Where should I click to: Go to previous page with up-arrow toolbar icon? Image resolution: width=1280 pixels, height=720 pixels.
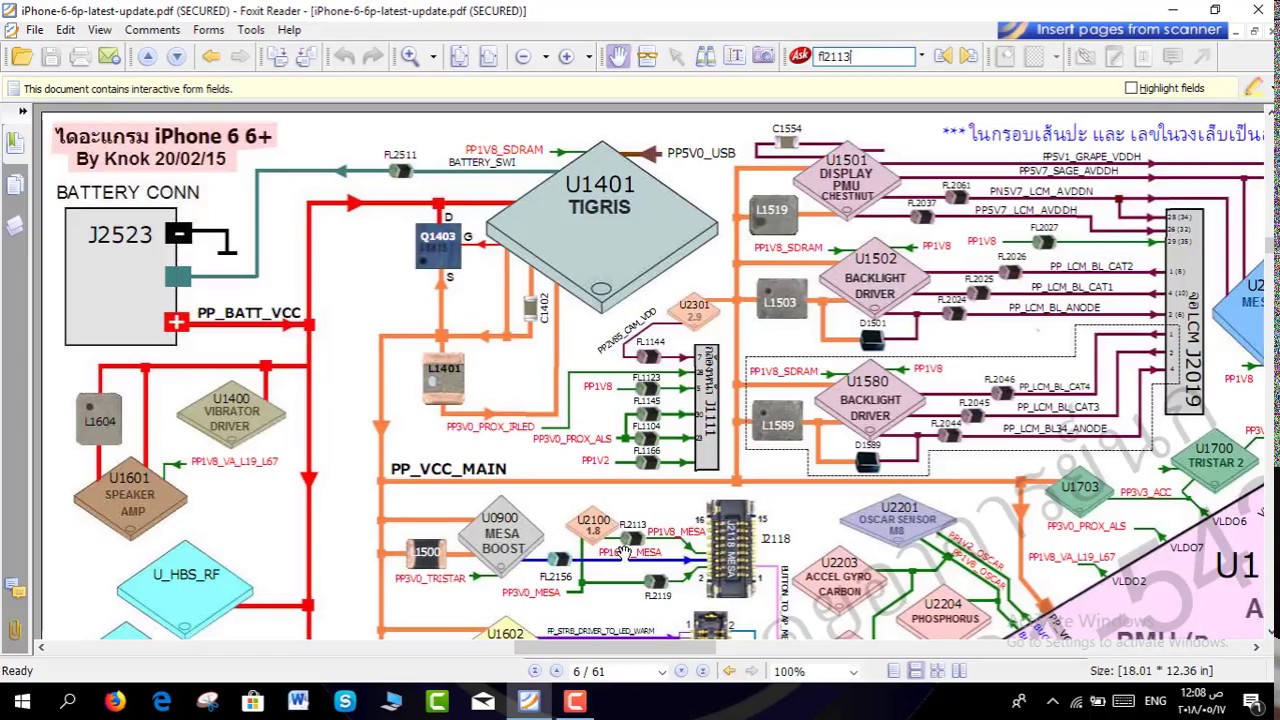[x=147, y=57]
